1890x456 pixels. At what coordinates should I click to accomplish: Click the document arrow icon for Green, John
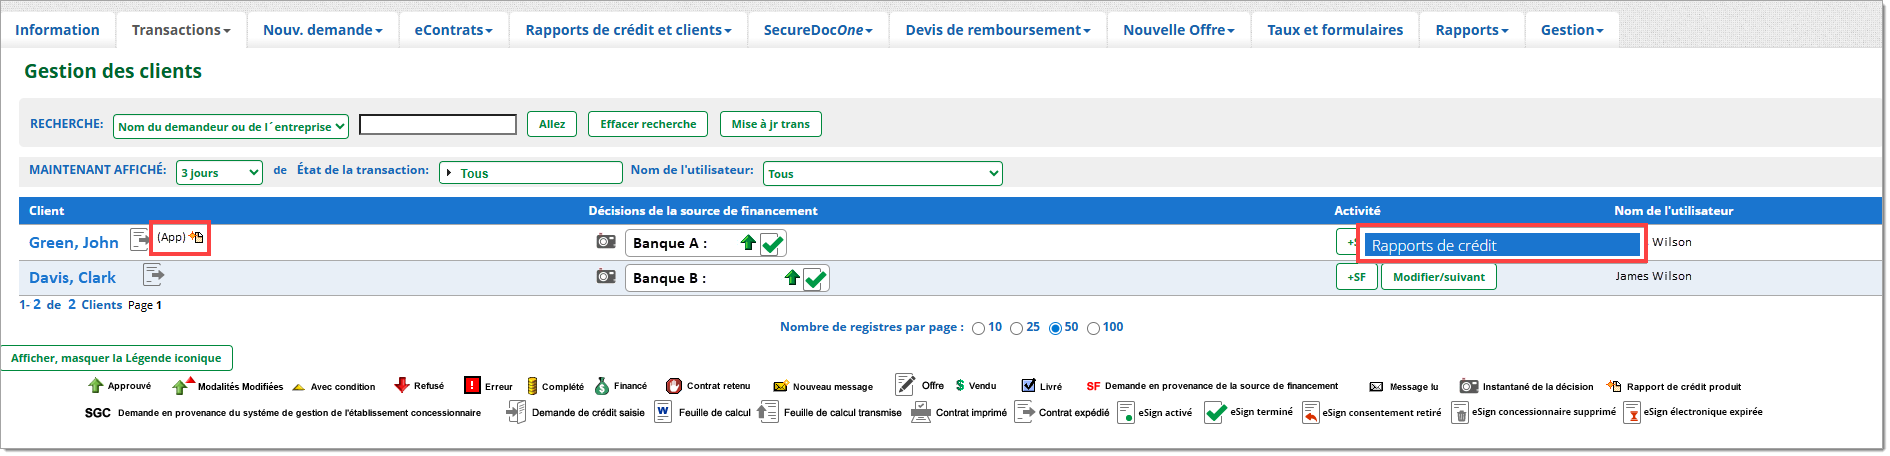(x=139, y=240)
